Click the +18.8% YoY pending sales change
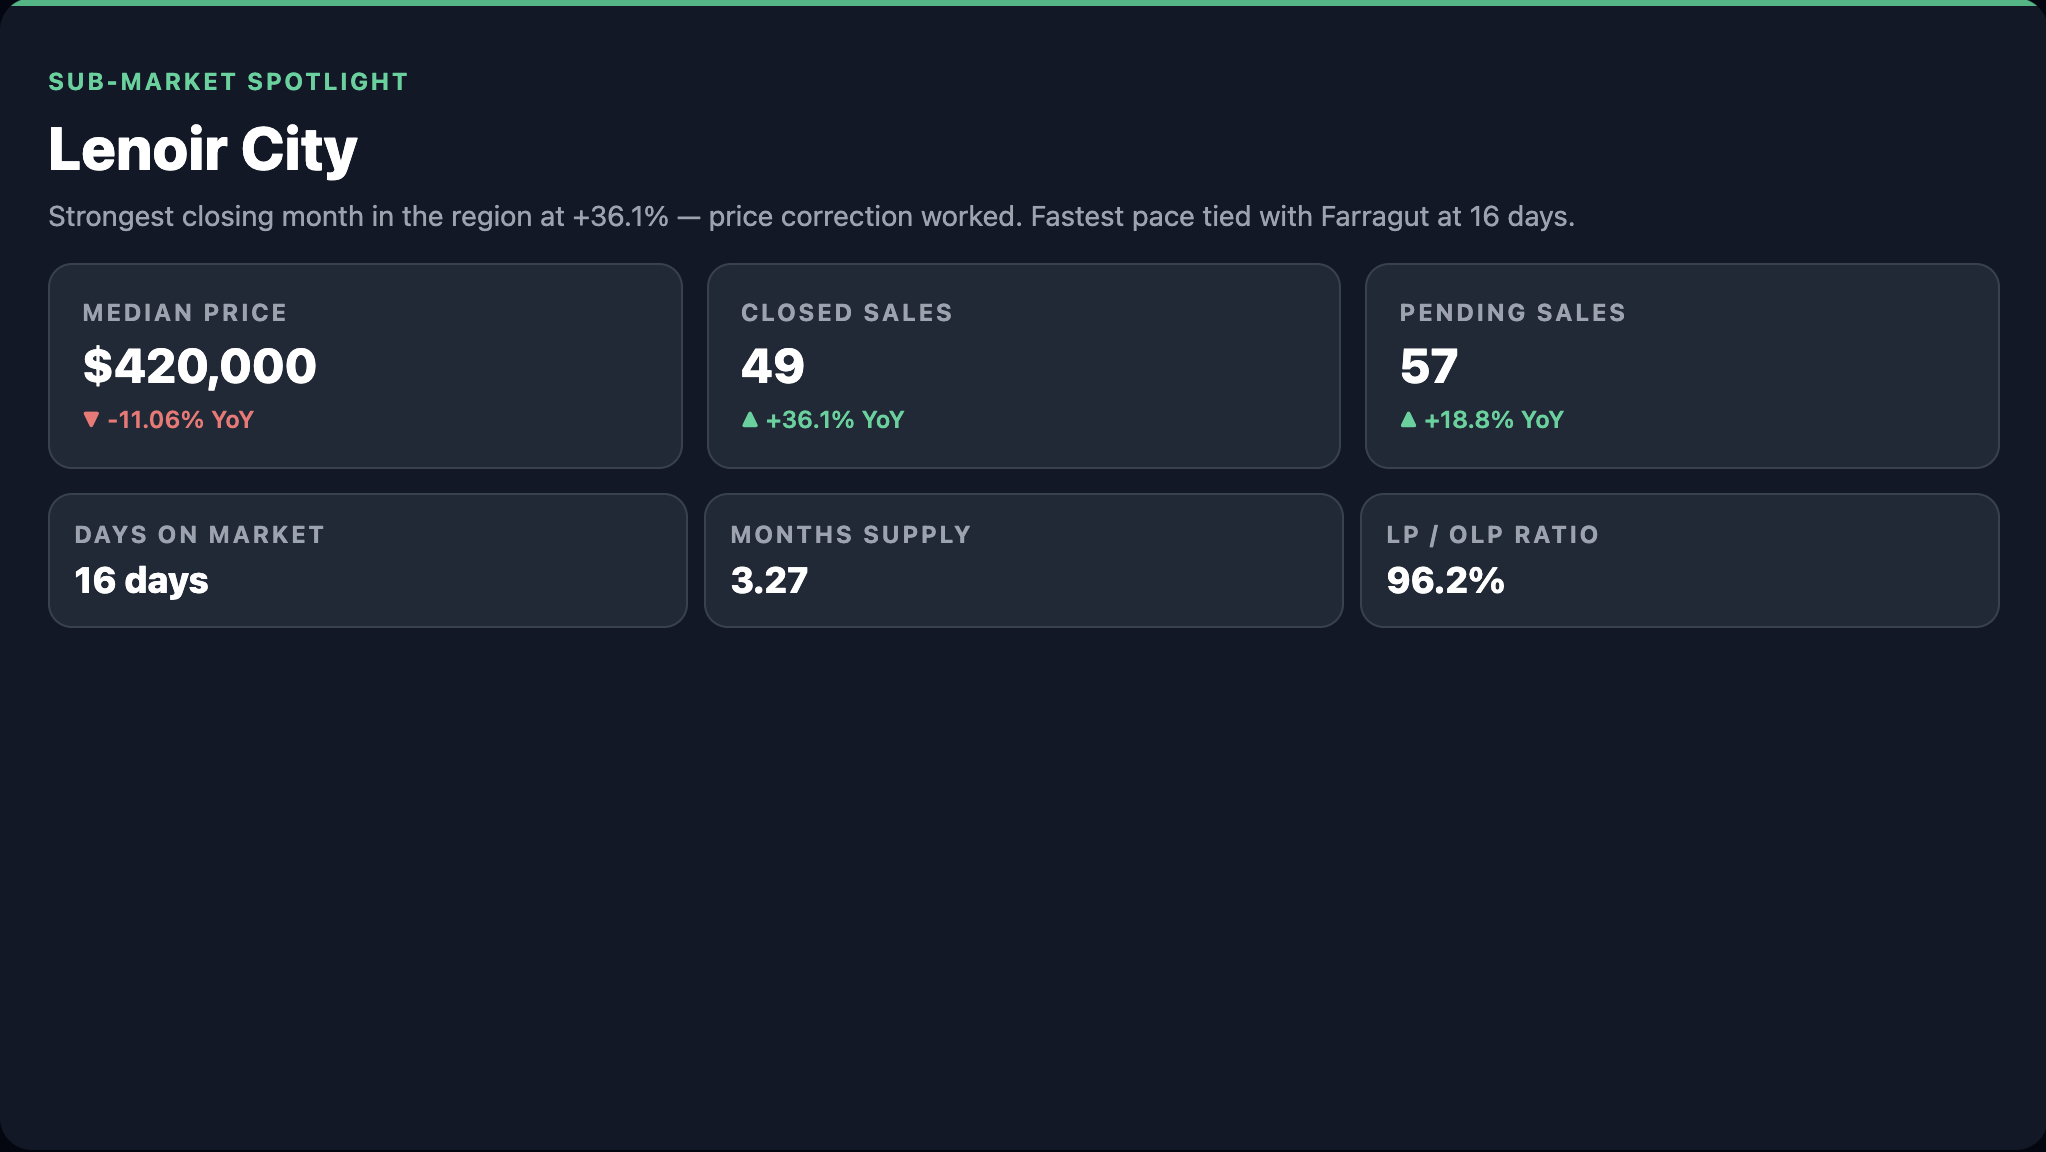This screenshot has height=1152, width=2046. click(x=1494, y=420)
